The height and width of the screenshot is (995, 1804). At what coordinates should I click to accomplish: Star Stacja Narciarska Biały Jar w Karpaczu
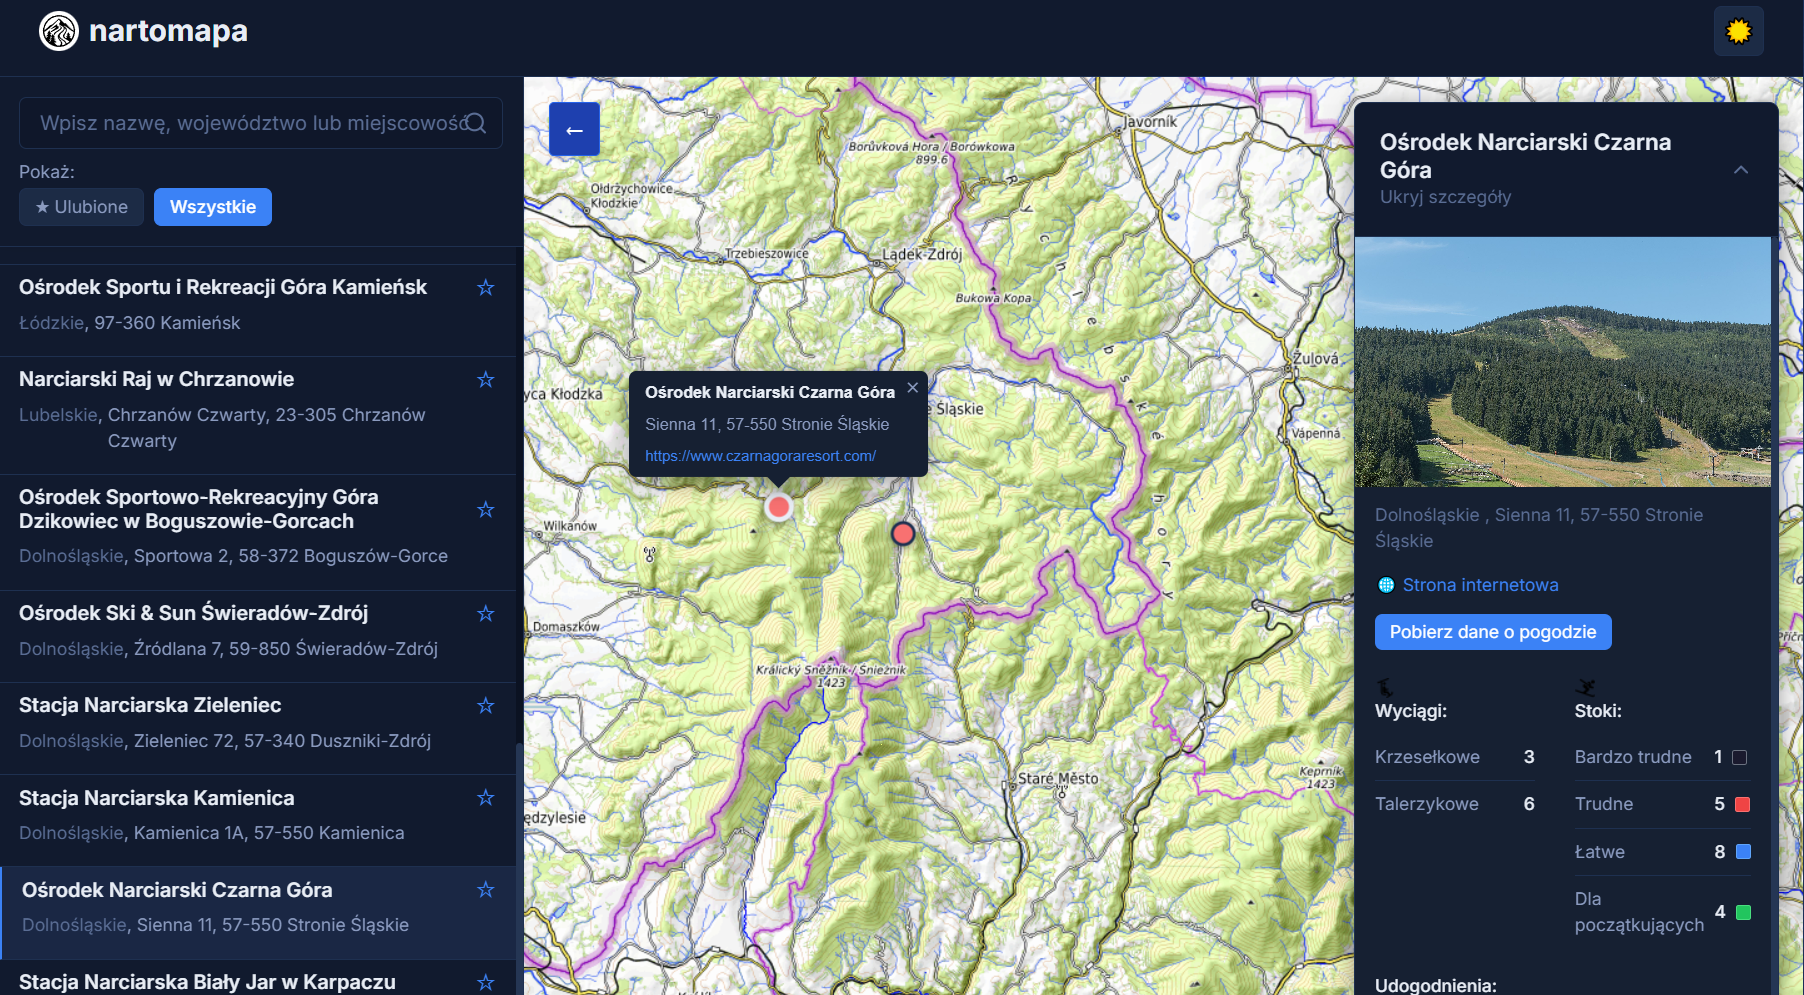(x=486, y=983)
